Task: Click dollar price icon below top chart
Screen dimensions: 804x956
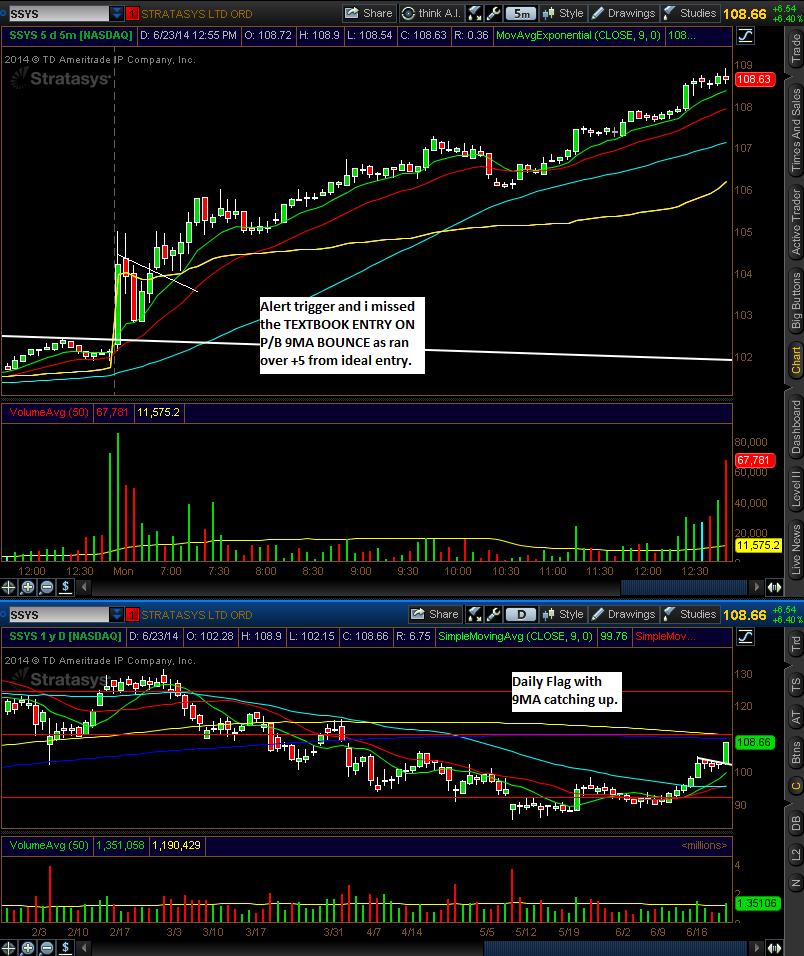Action: 65,587
